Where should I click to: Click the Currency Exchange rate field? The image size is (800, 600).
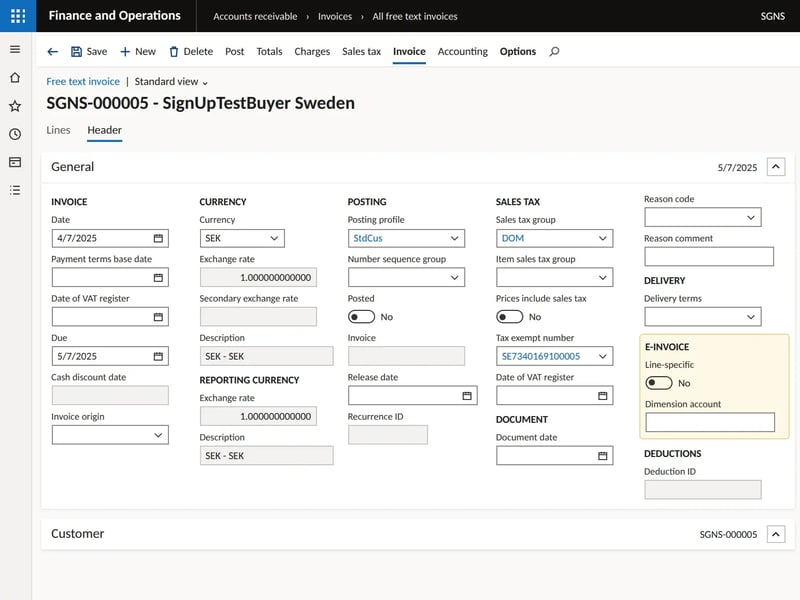(258, 278)
